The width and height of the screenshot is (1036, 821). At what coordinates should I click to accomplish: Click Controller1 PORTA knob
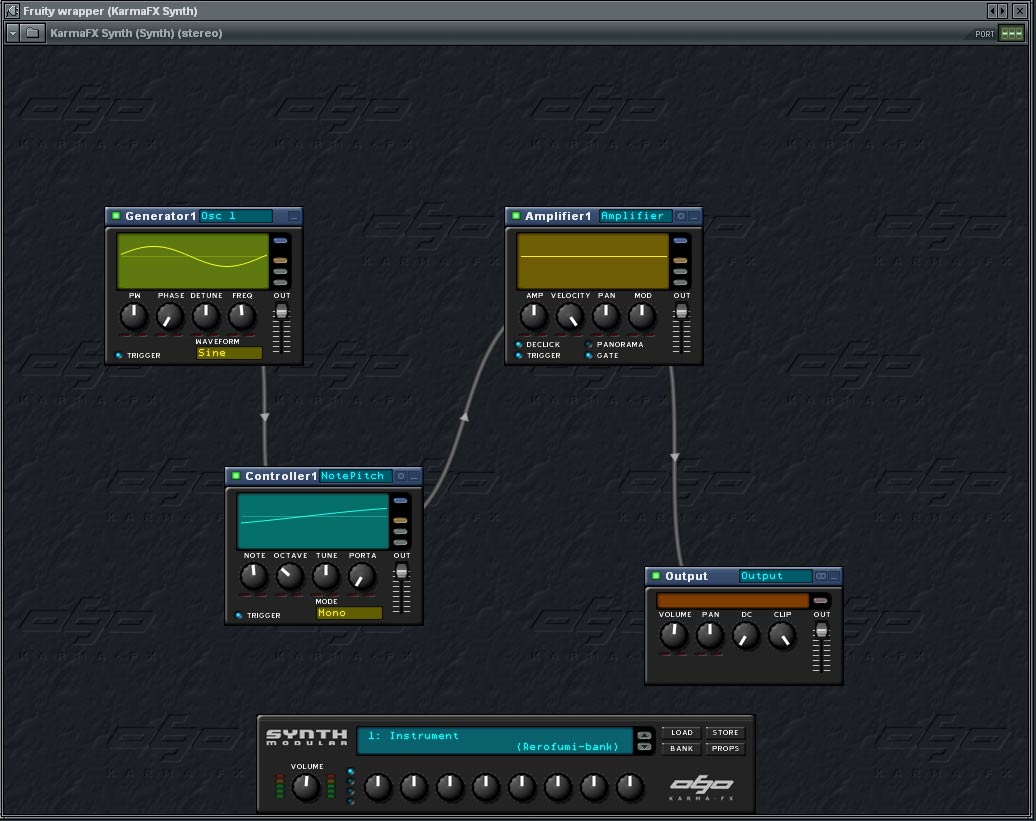click(x=361, y=577)
